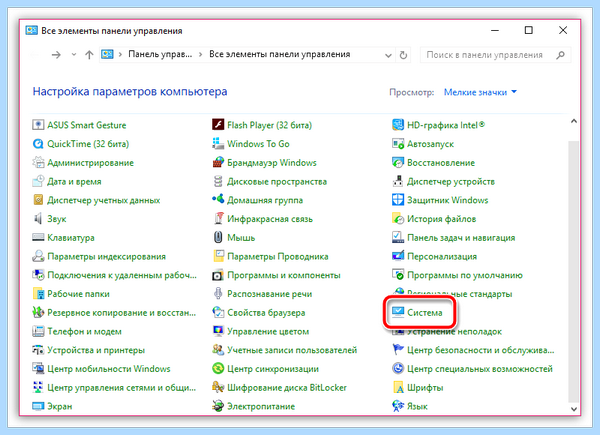Image resolution: width=600 pixels, height=435 pixels.
Task: Click the Мышь mouse icon
Action: tap(218, 238)
